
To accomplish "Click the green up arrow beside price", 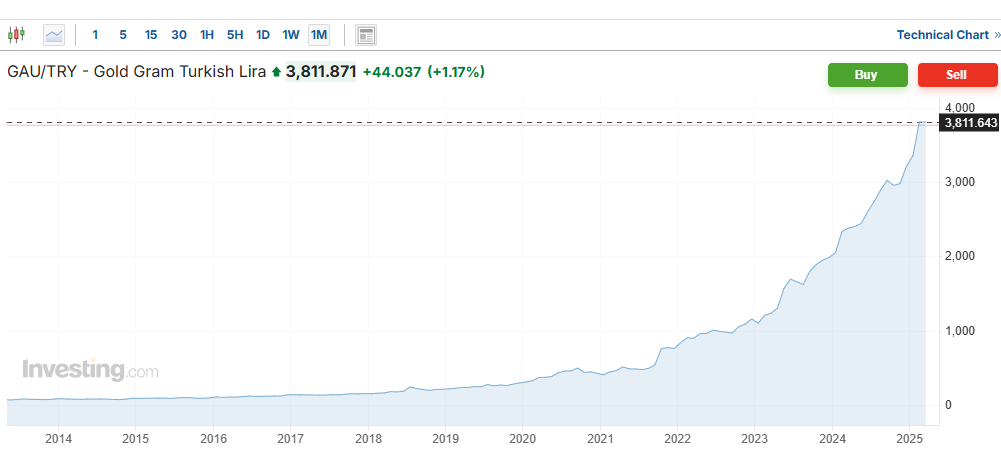I will coord(276,73).
